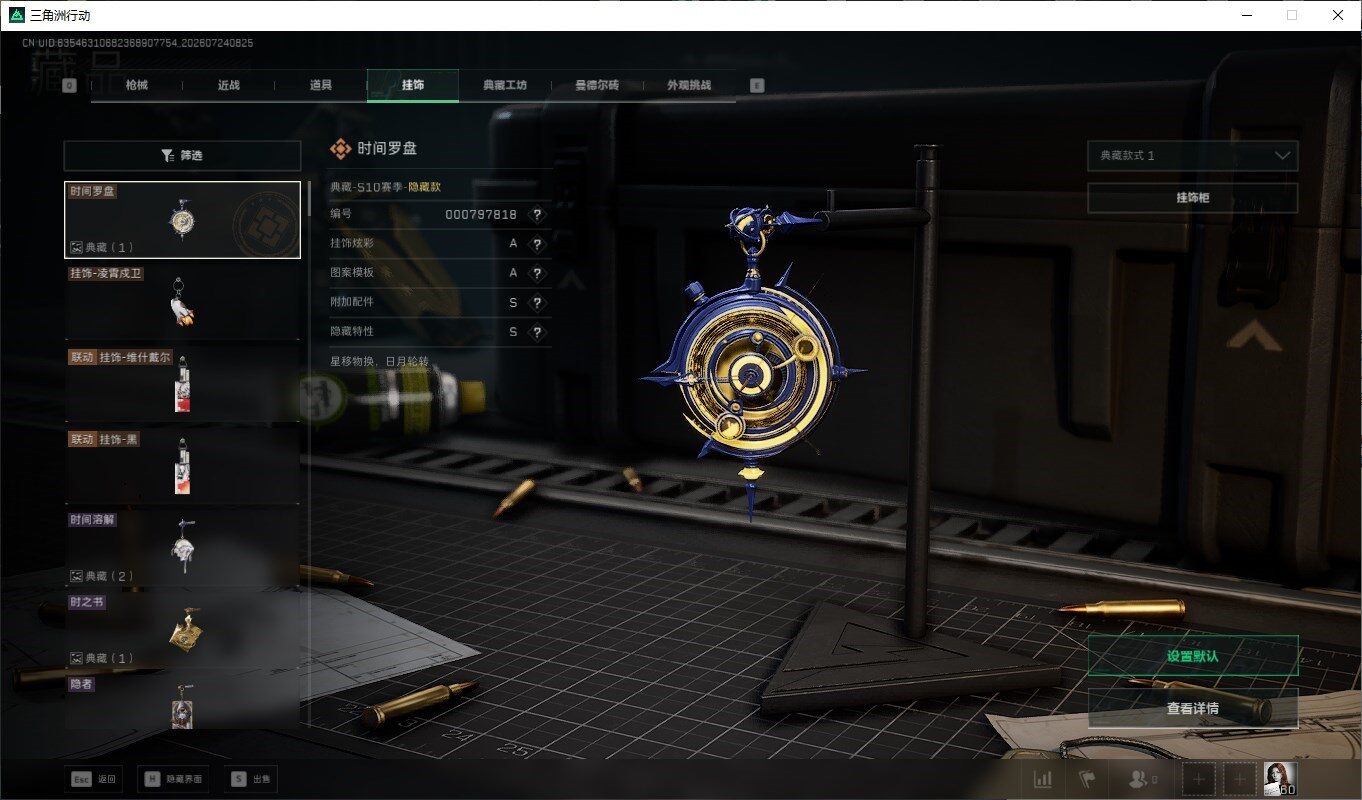Click help icon next to 附加配件
The height and width of the screenshot is (800, 1362).
tap(537, 303)
